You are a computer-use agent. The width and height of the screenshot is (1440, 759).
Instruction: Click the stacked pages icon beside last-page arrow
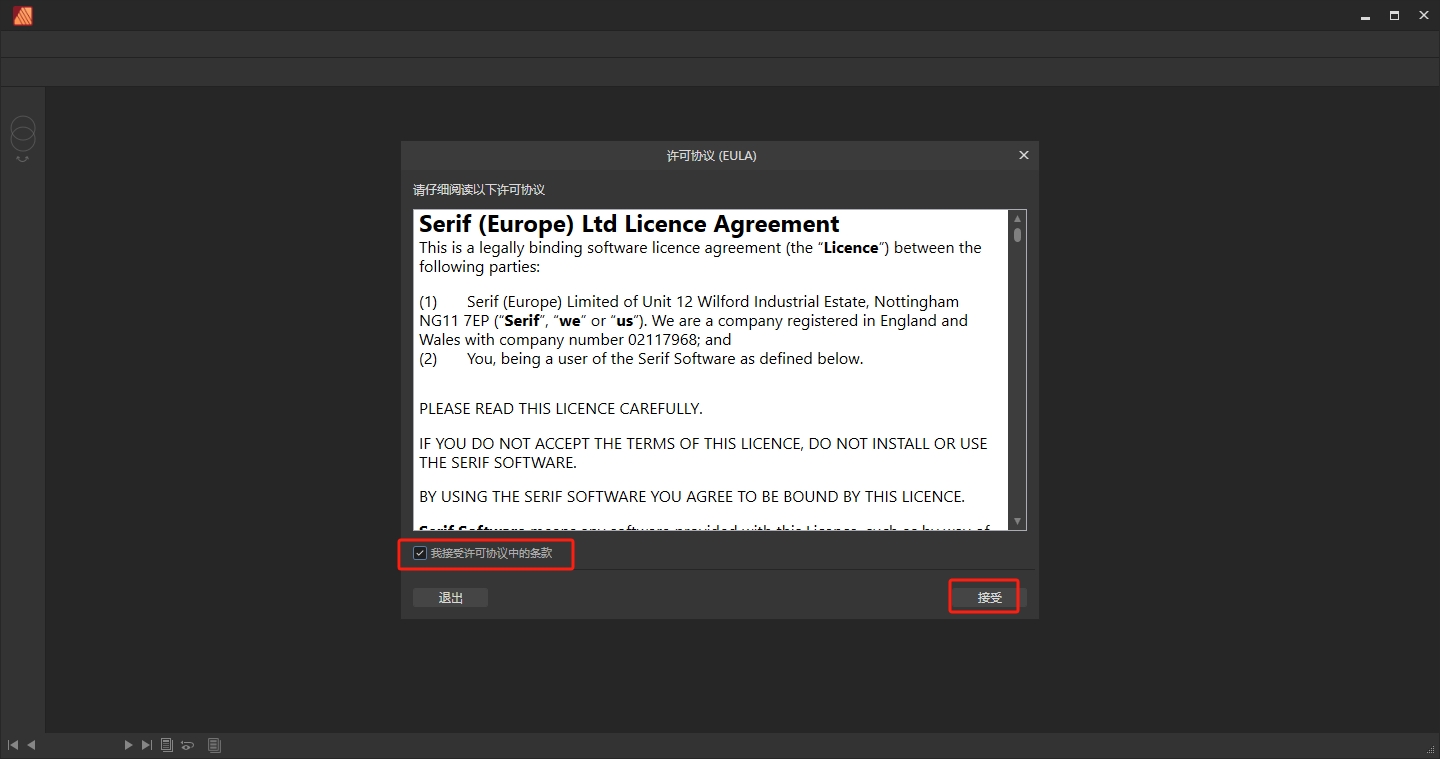pos(167,745)
